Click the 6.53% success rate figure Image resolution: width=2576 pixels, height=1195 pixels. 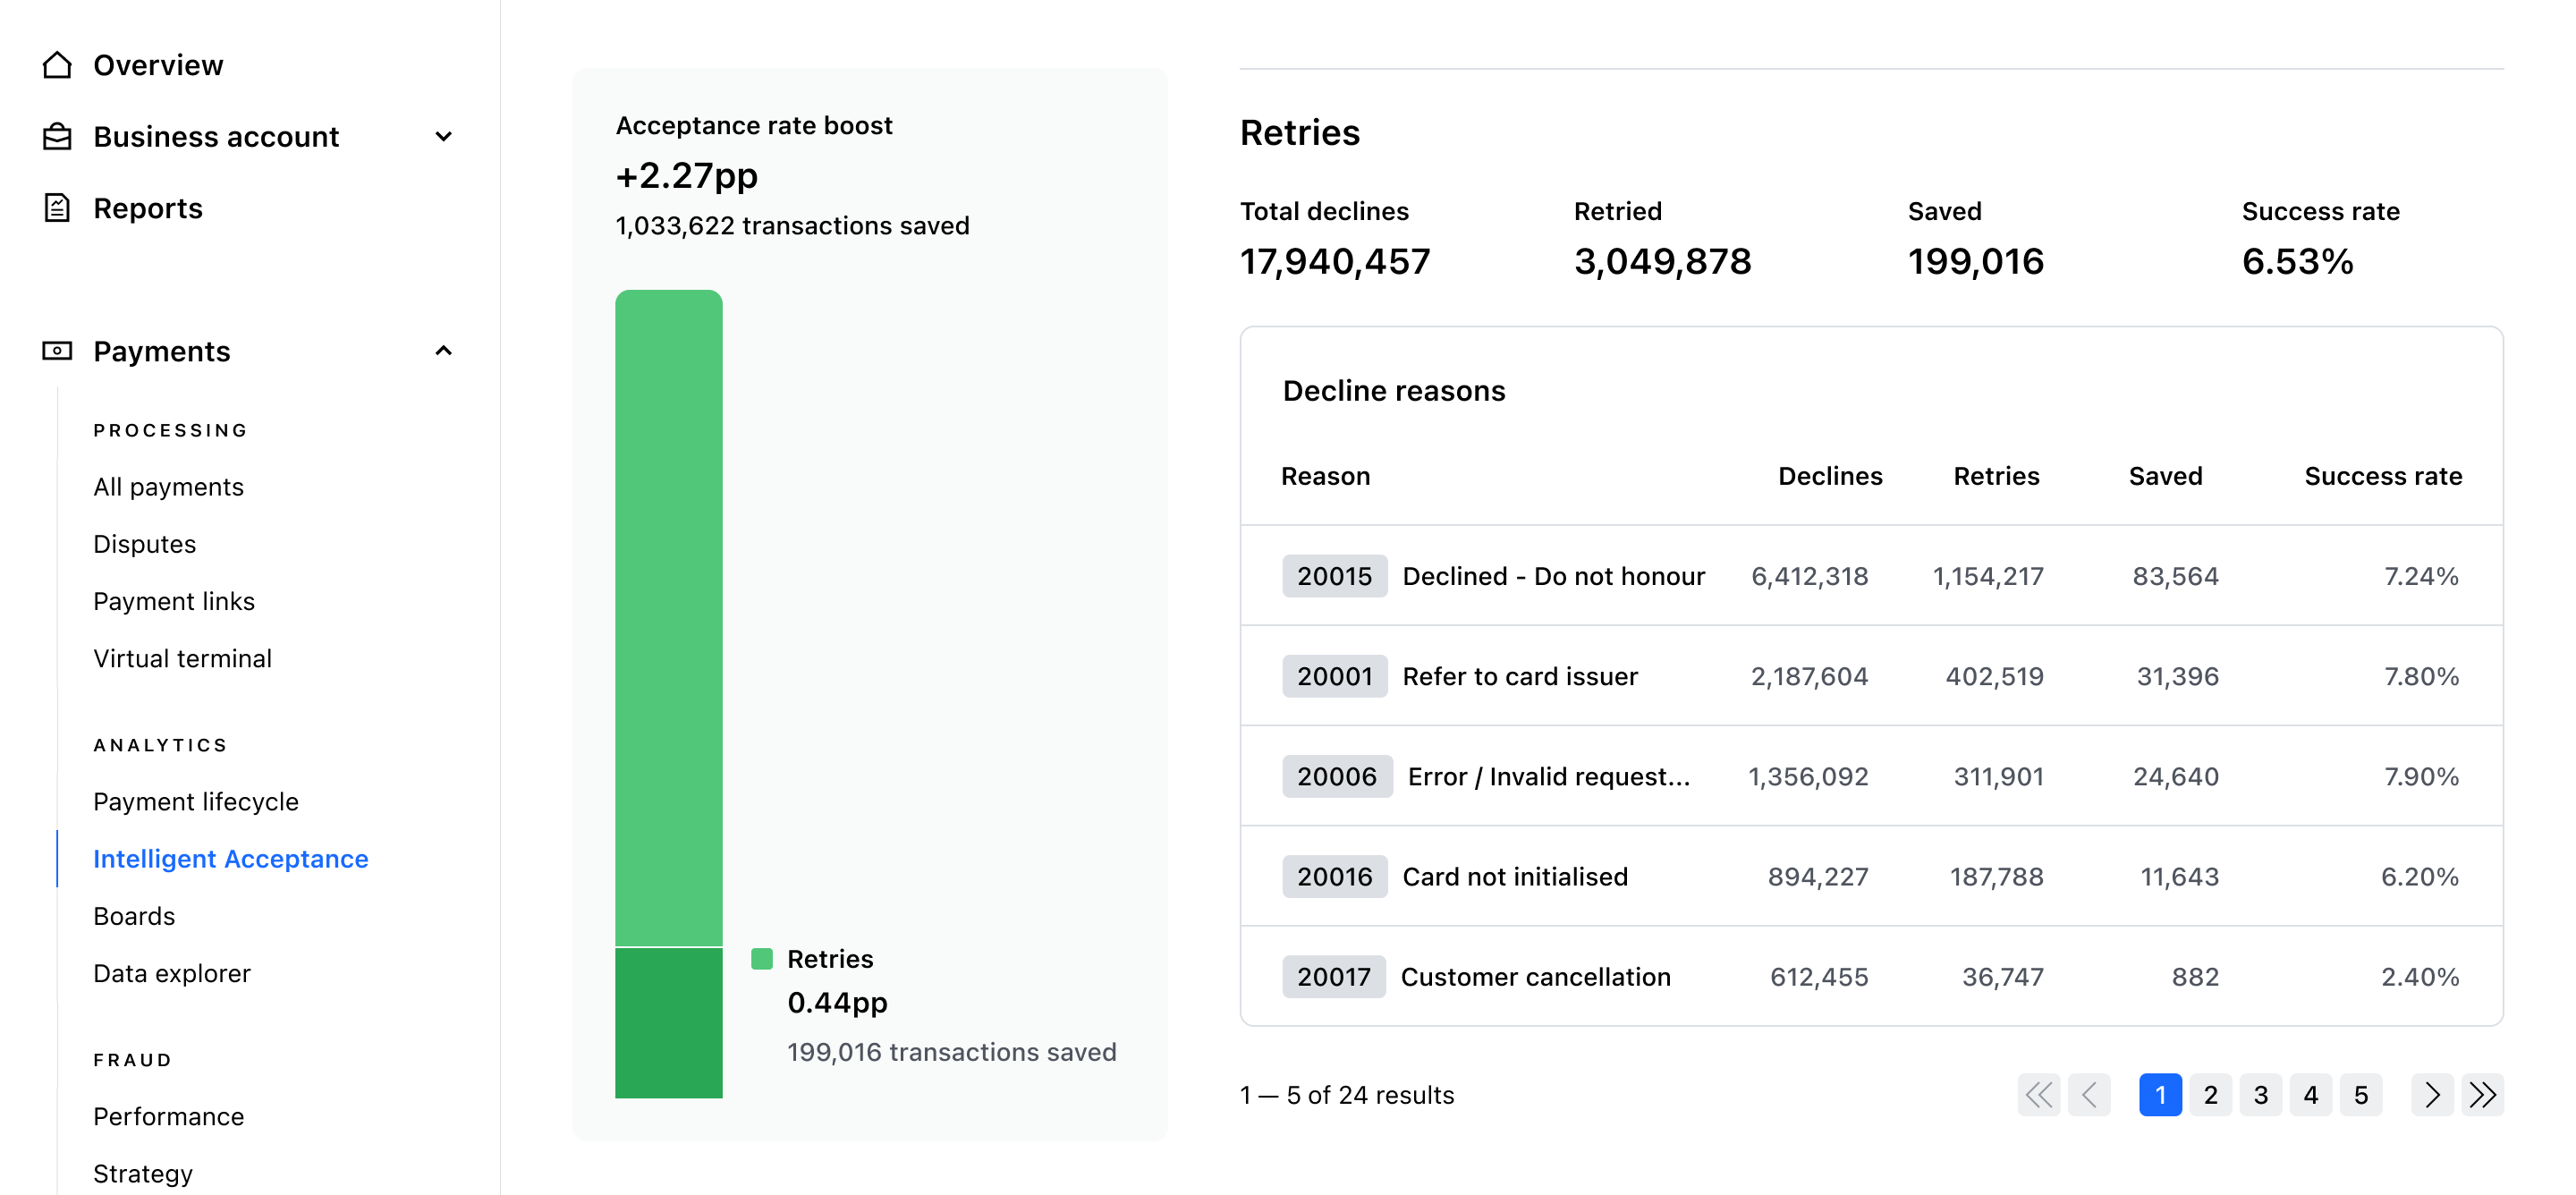(2297, 261)
